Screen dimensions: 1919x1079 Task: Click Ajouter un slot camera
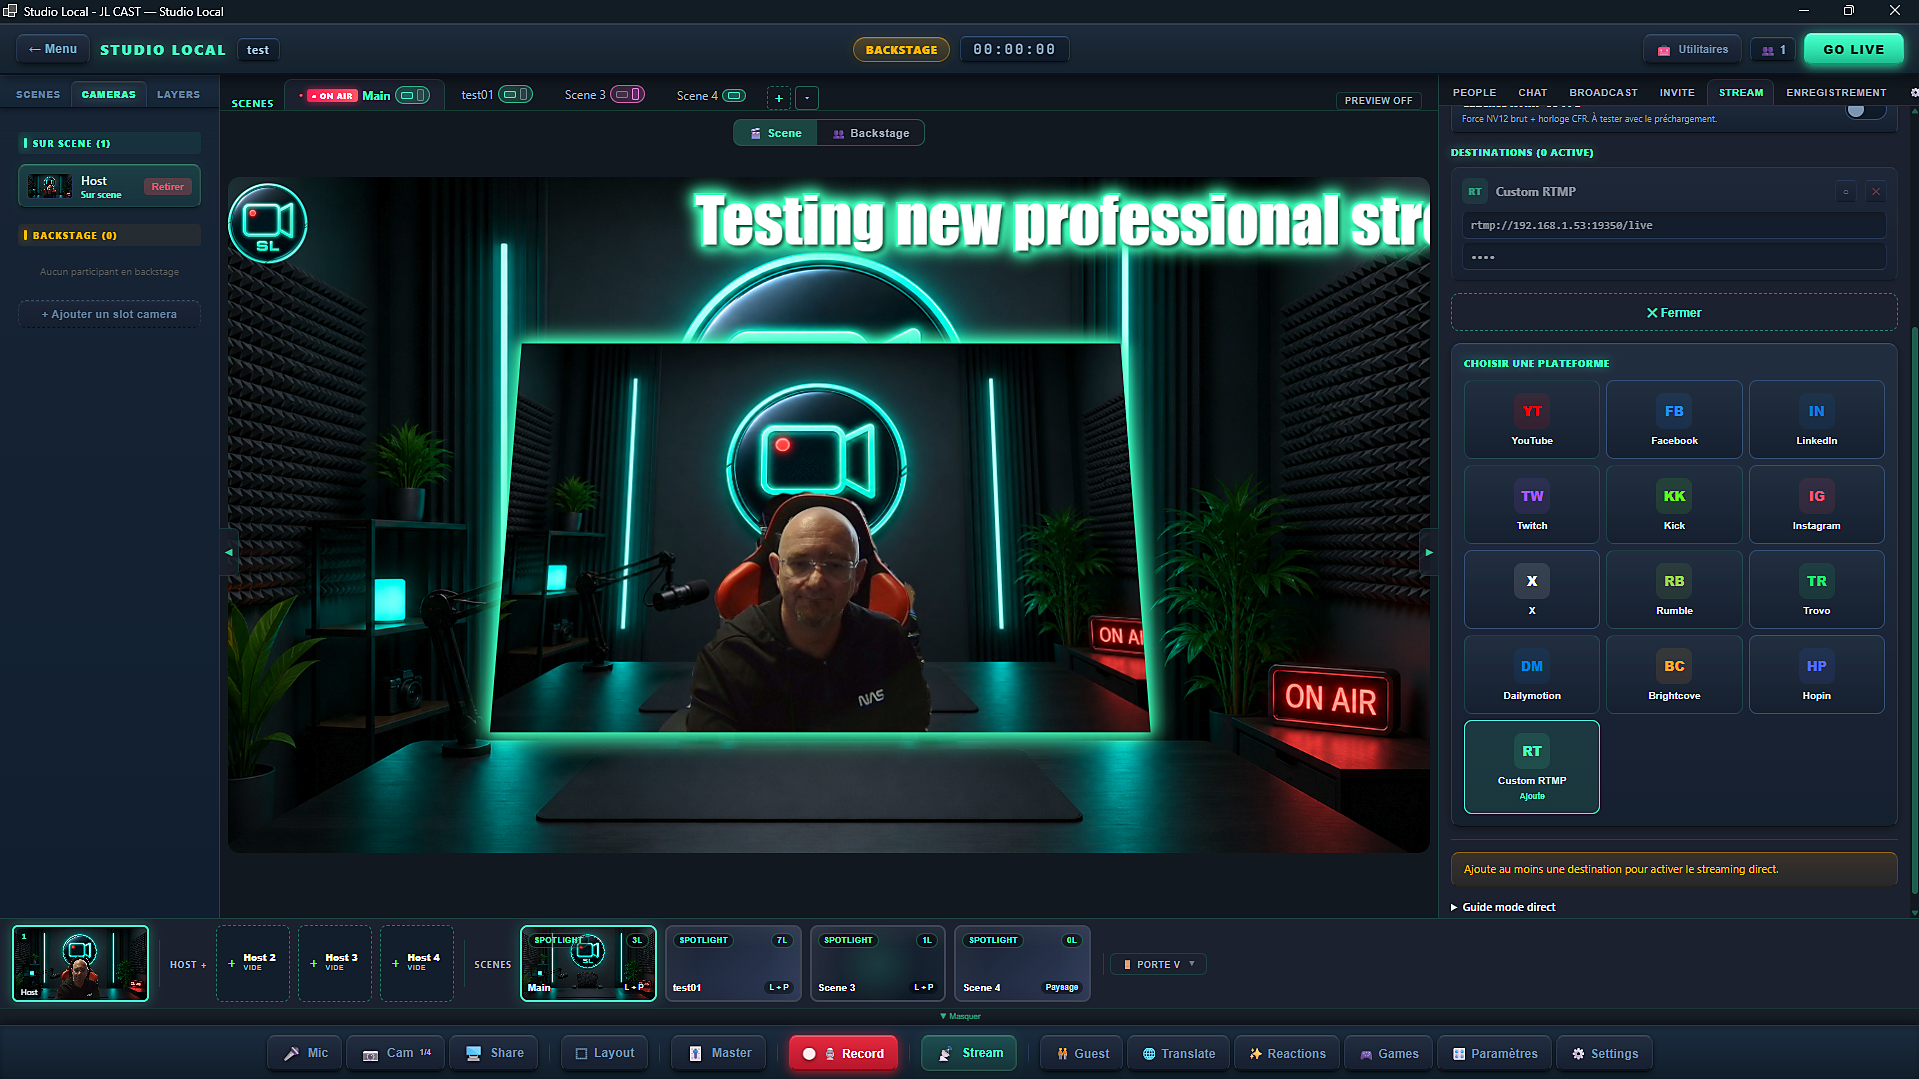click(109, 314)
